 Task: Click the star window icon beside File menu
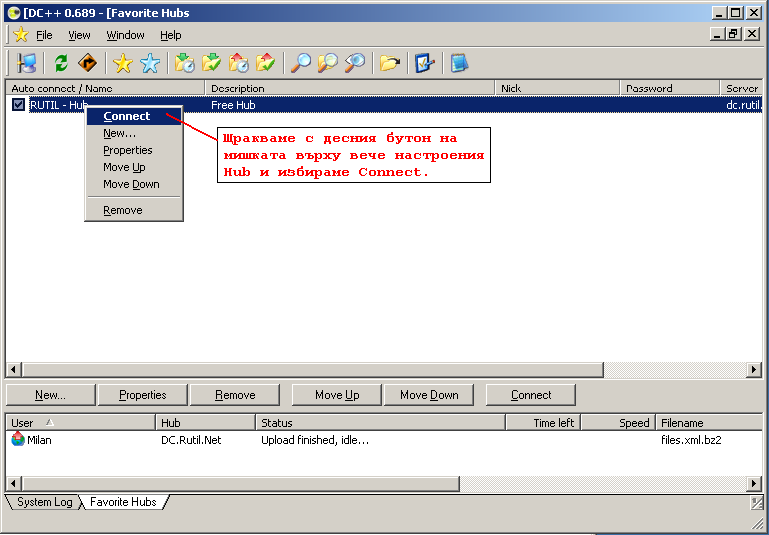[x=21, y=35]
